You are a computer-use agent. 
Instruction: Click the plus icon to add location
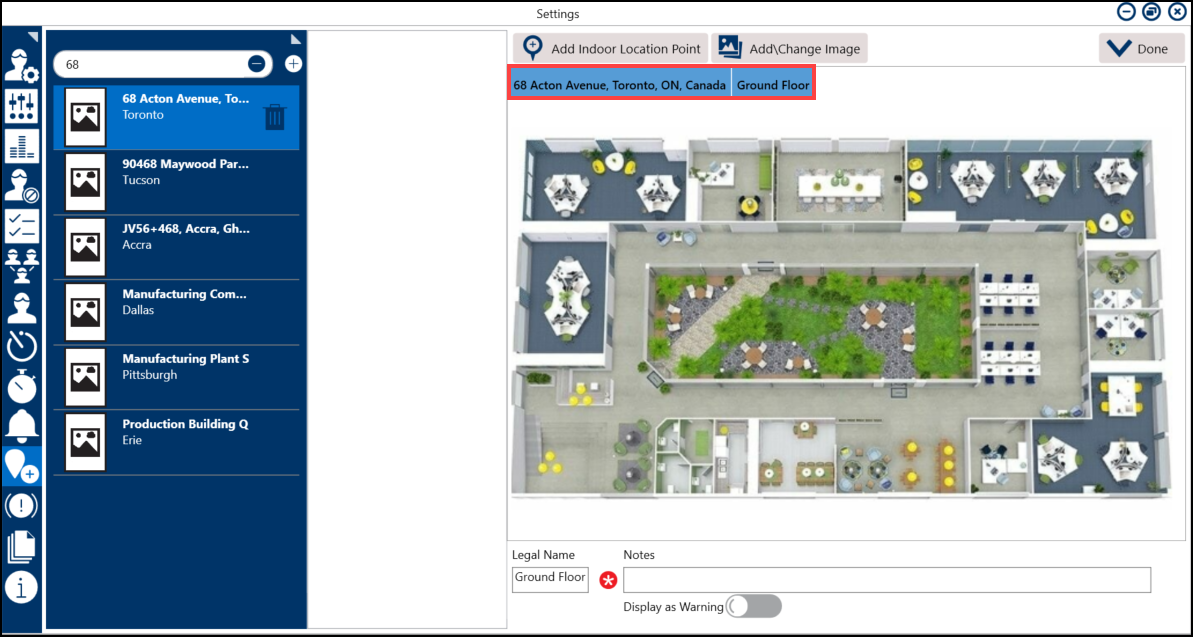pyautogui.click(x=293, y=64)
